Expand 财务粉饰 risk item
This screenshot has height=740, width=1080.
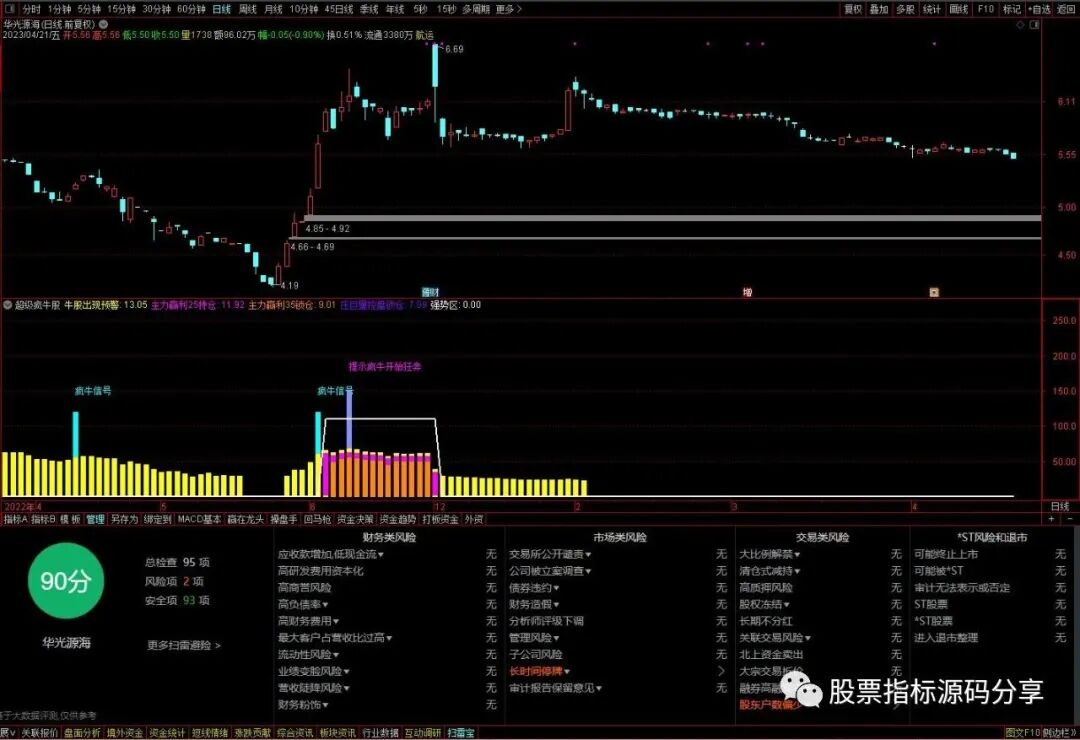click(303, 705)
